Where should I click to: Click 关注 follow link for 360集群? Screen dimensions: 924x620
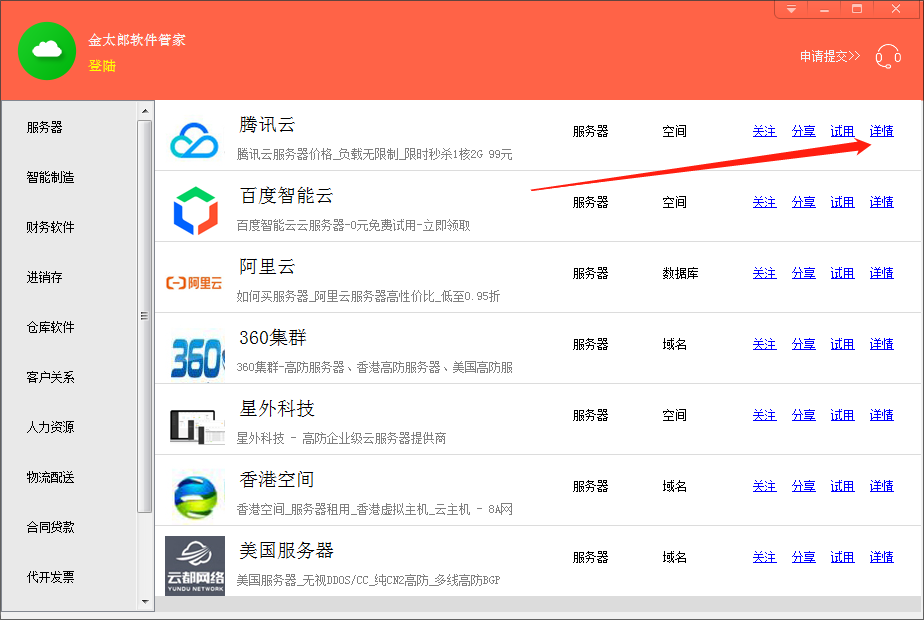[x=764, y=344]
